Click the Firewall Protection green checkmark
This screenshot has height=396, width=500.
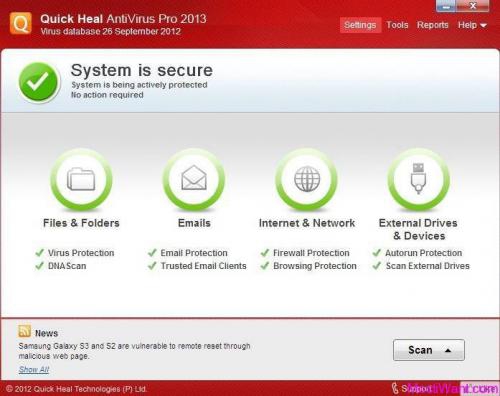click(265, 253)
